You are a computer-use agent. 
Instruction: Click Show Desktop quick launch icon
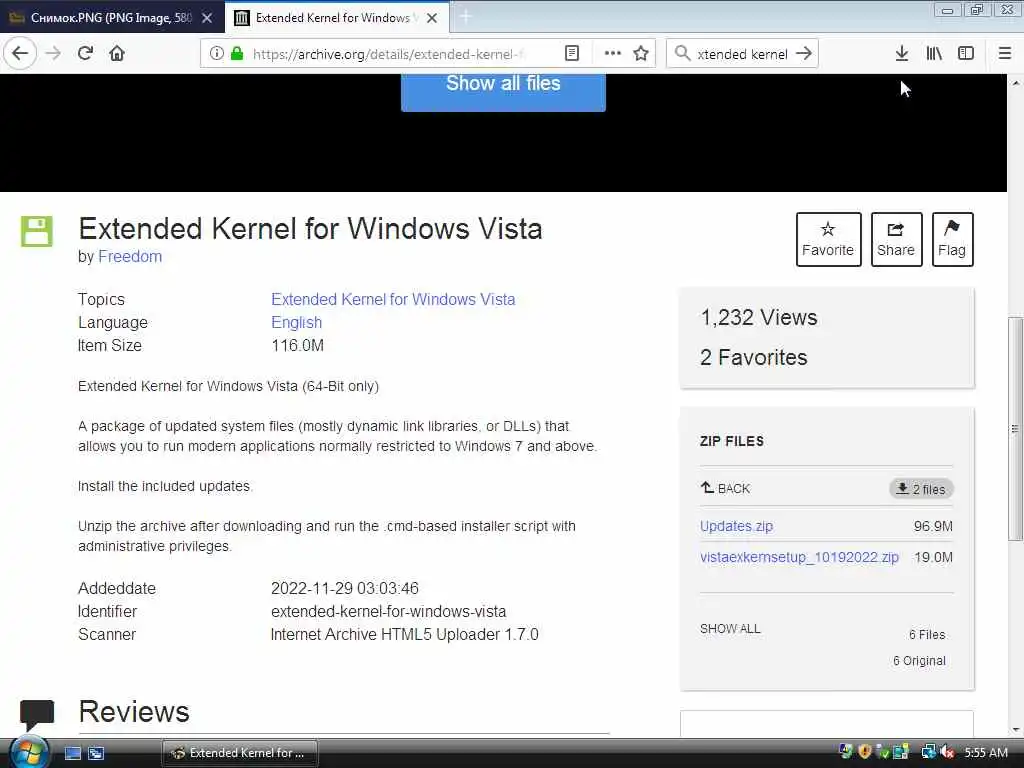[72, 754]
